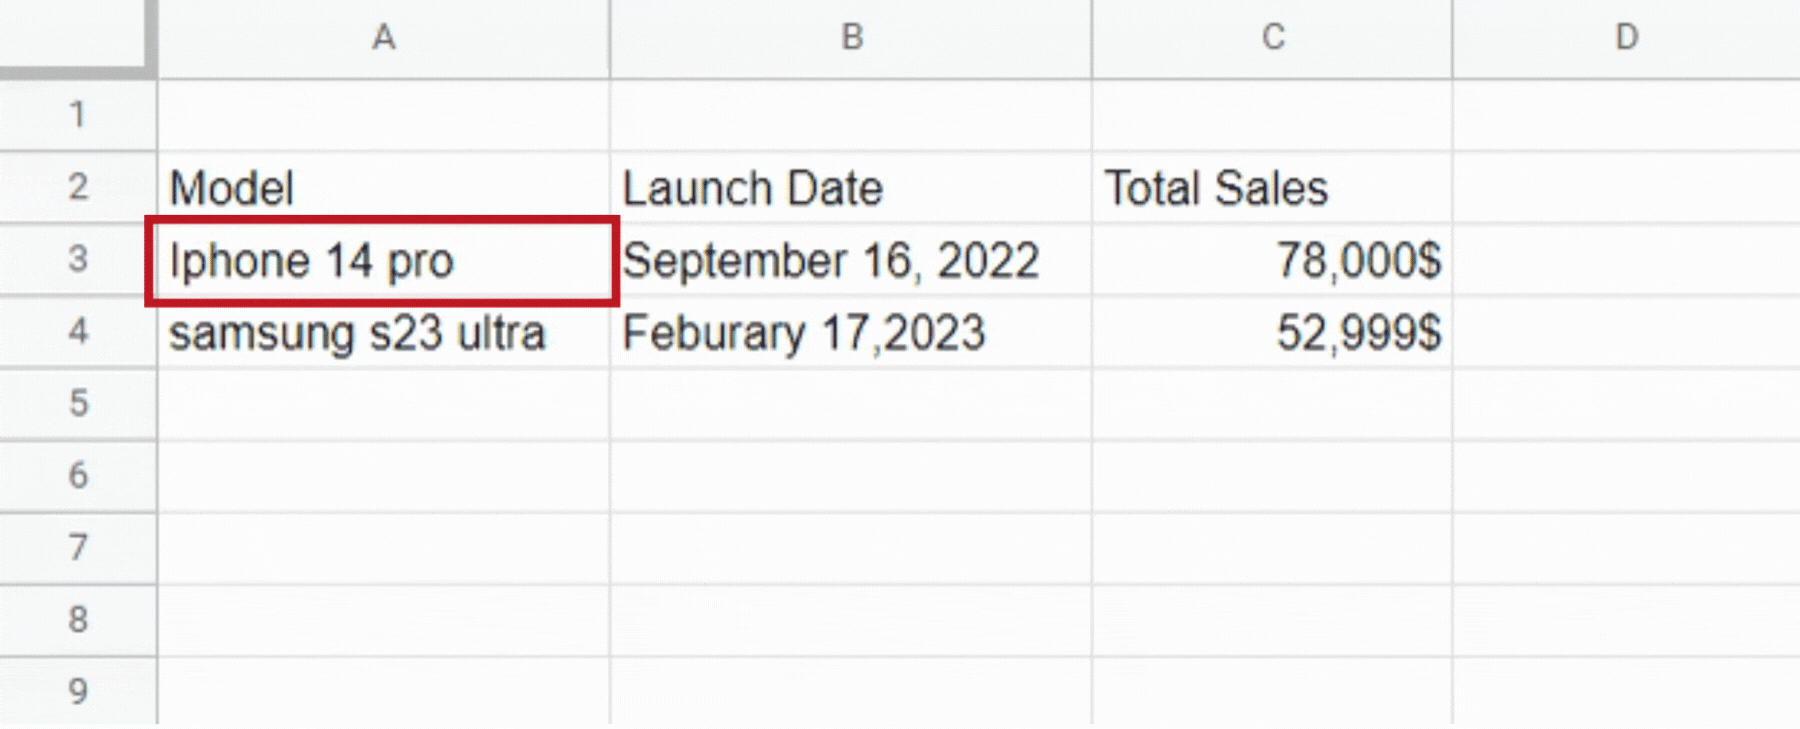This screenshot has width=1800, height=729.
Task: Select column B header
Action: click(851, 38)
